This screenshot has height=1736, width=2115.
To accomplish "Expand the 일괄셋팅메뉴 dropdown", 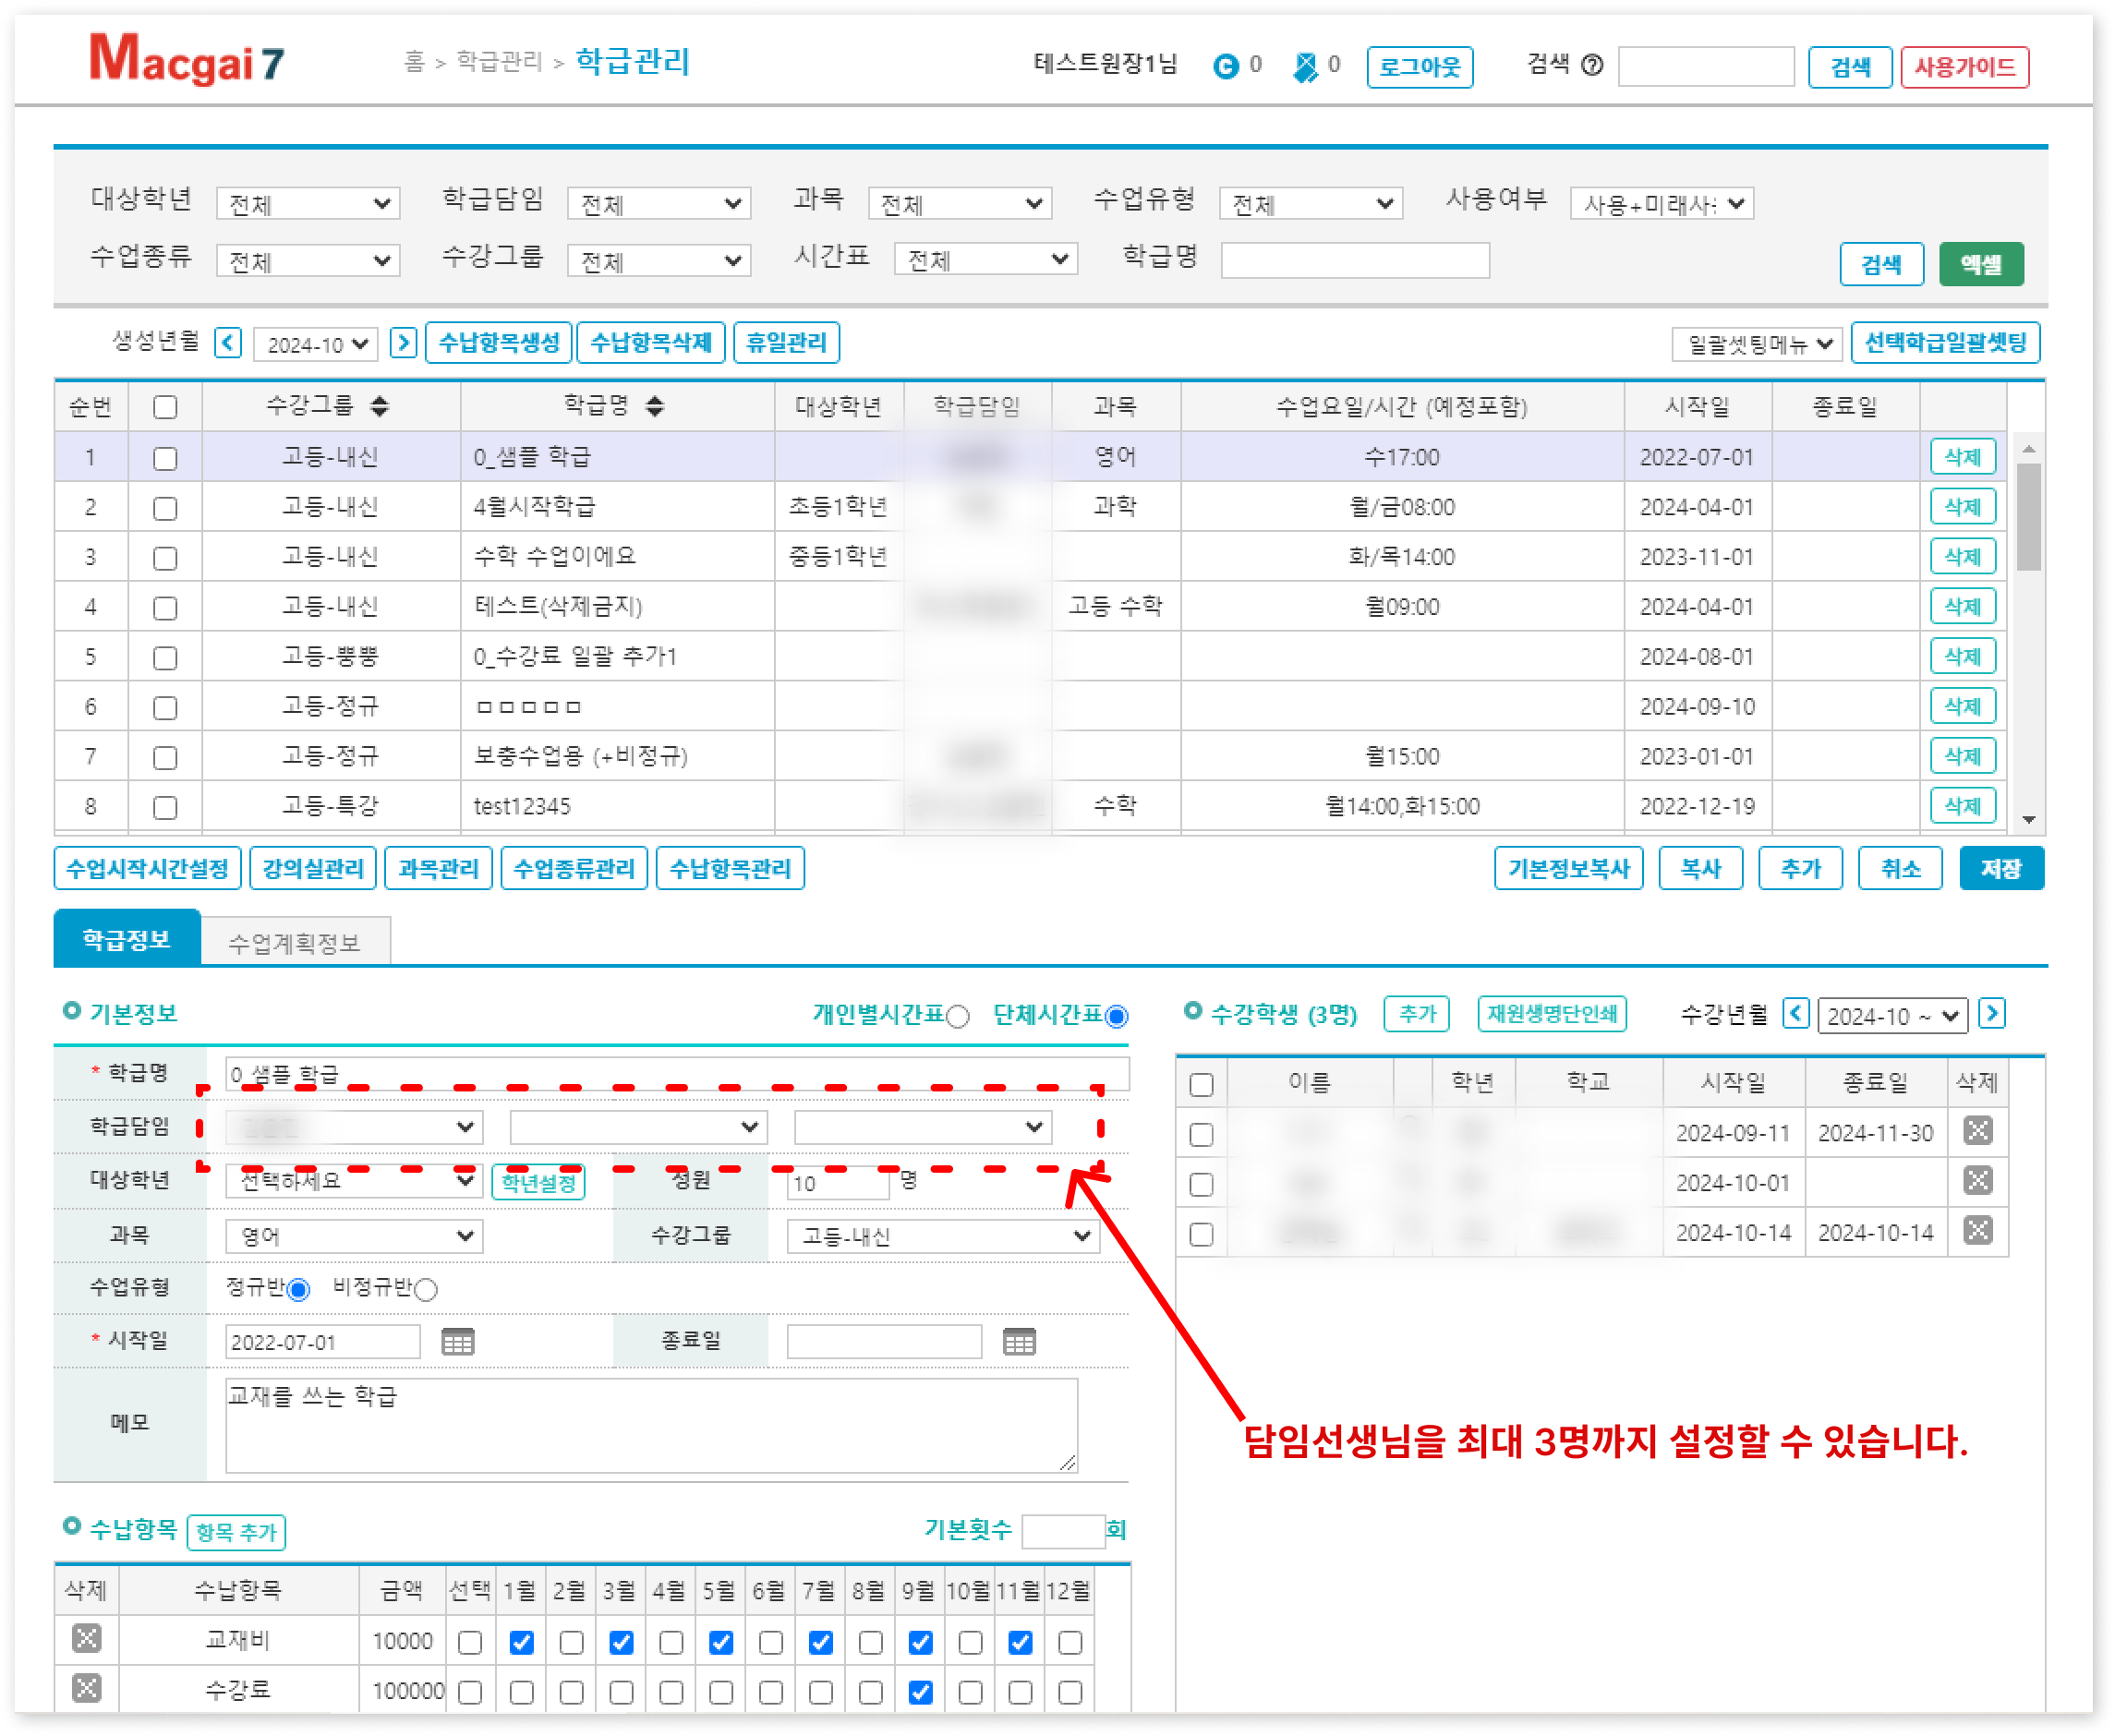I will 1756,344.
